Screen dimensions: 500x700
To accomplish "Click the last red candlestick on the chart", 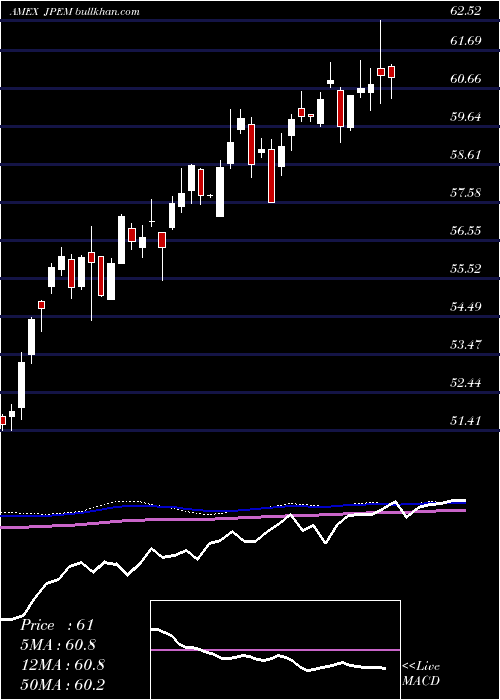I will pos(392,72).
